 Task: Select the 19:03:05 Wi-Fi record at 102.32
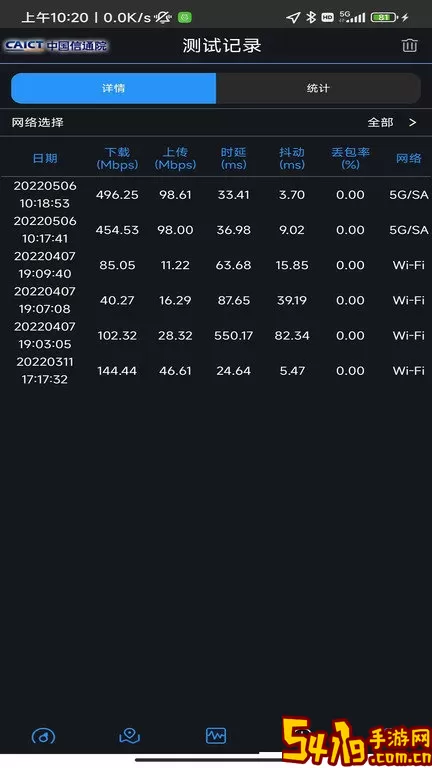pos(216,336)
